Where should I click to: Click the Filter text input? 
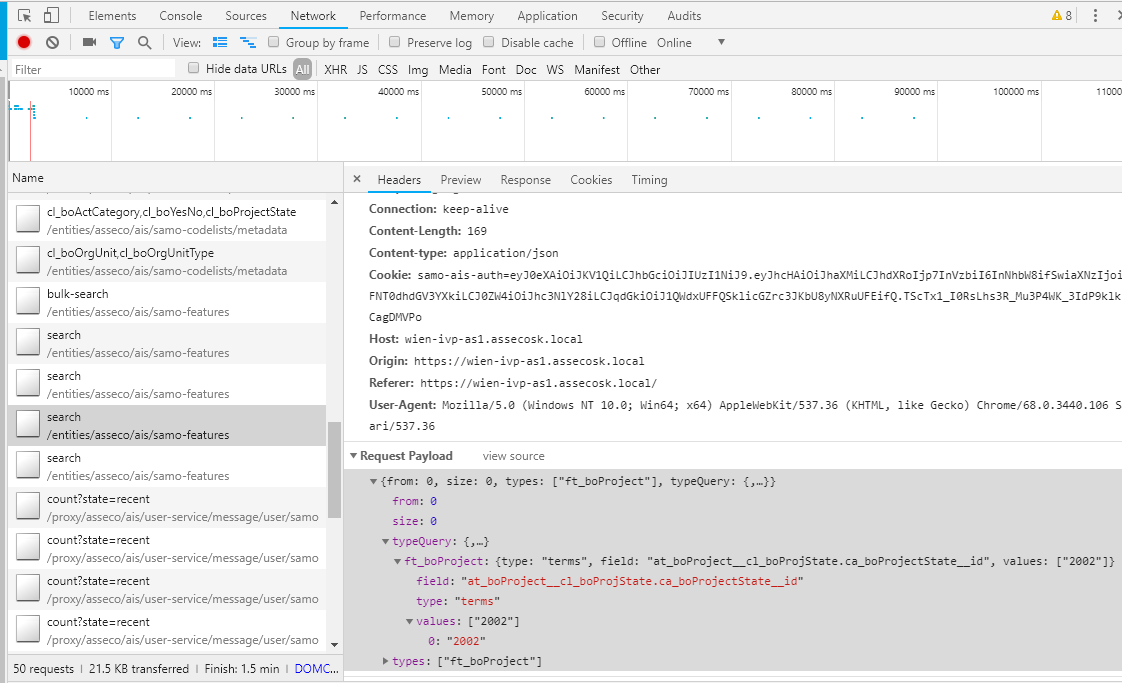92,69
